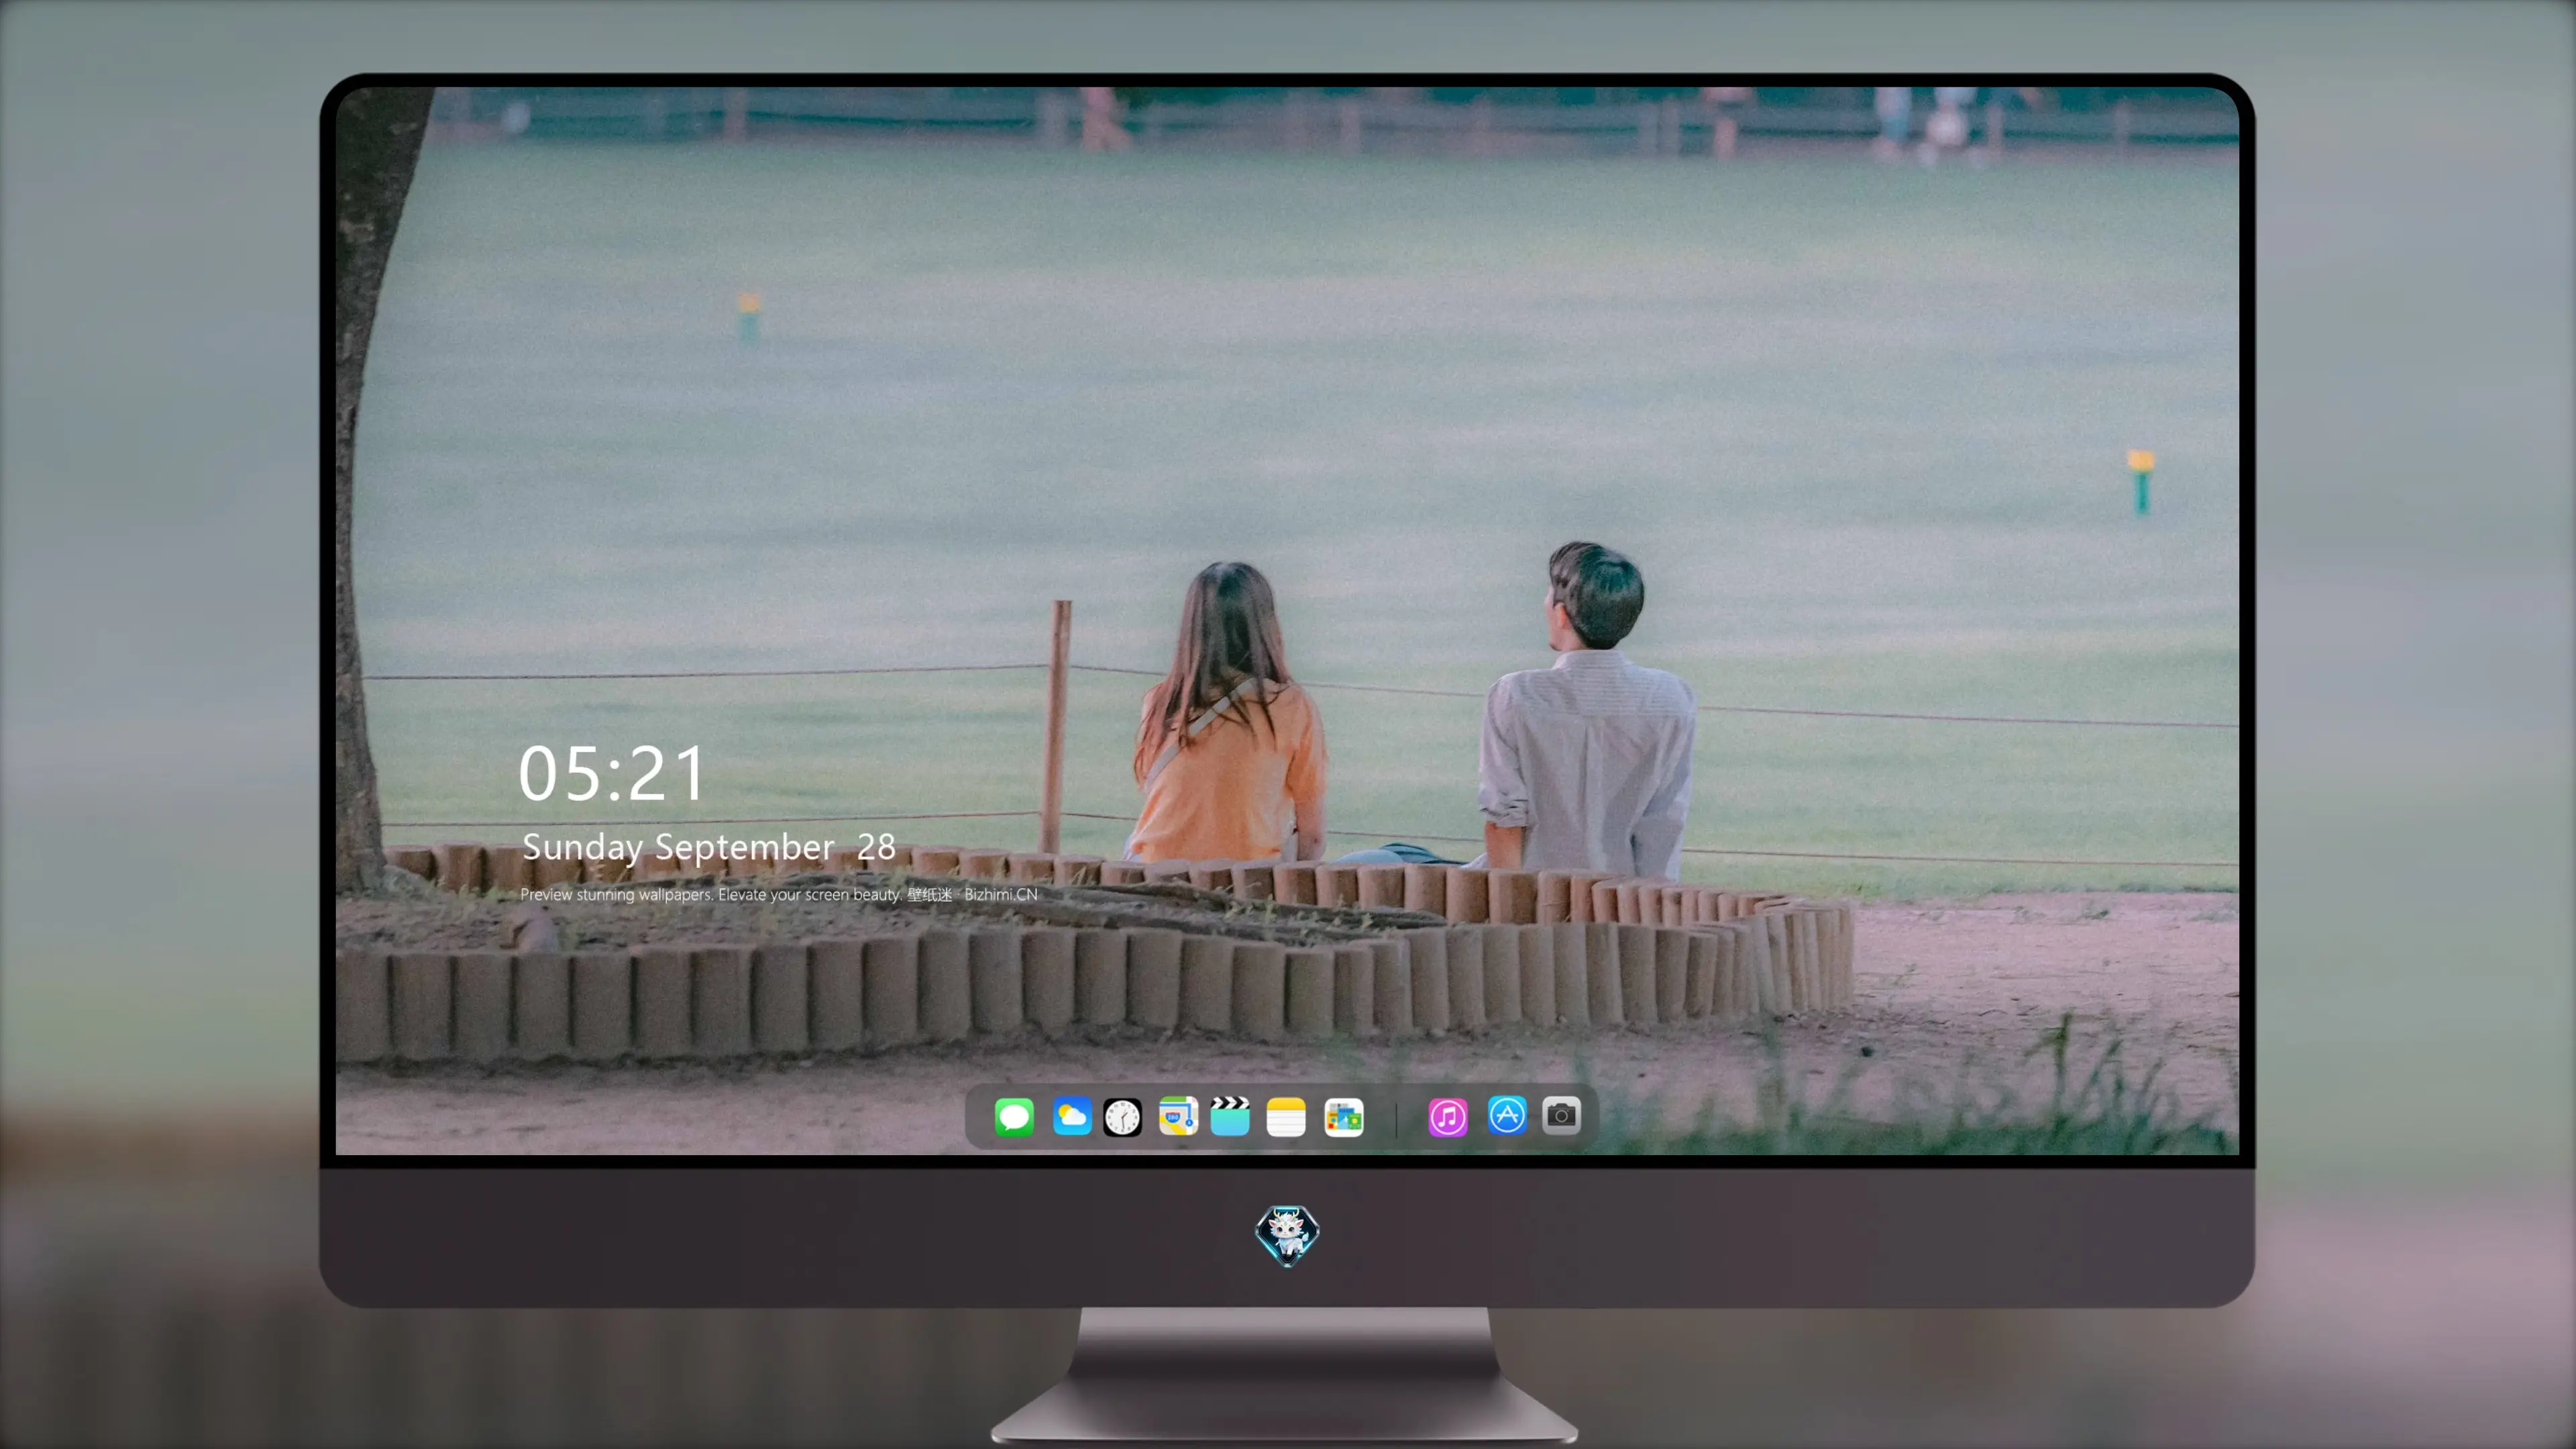
Task: Open the App Store icon
Action: click(x=1507, y=1115)
